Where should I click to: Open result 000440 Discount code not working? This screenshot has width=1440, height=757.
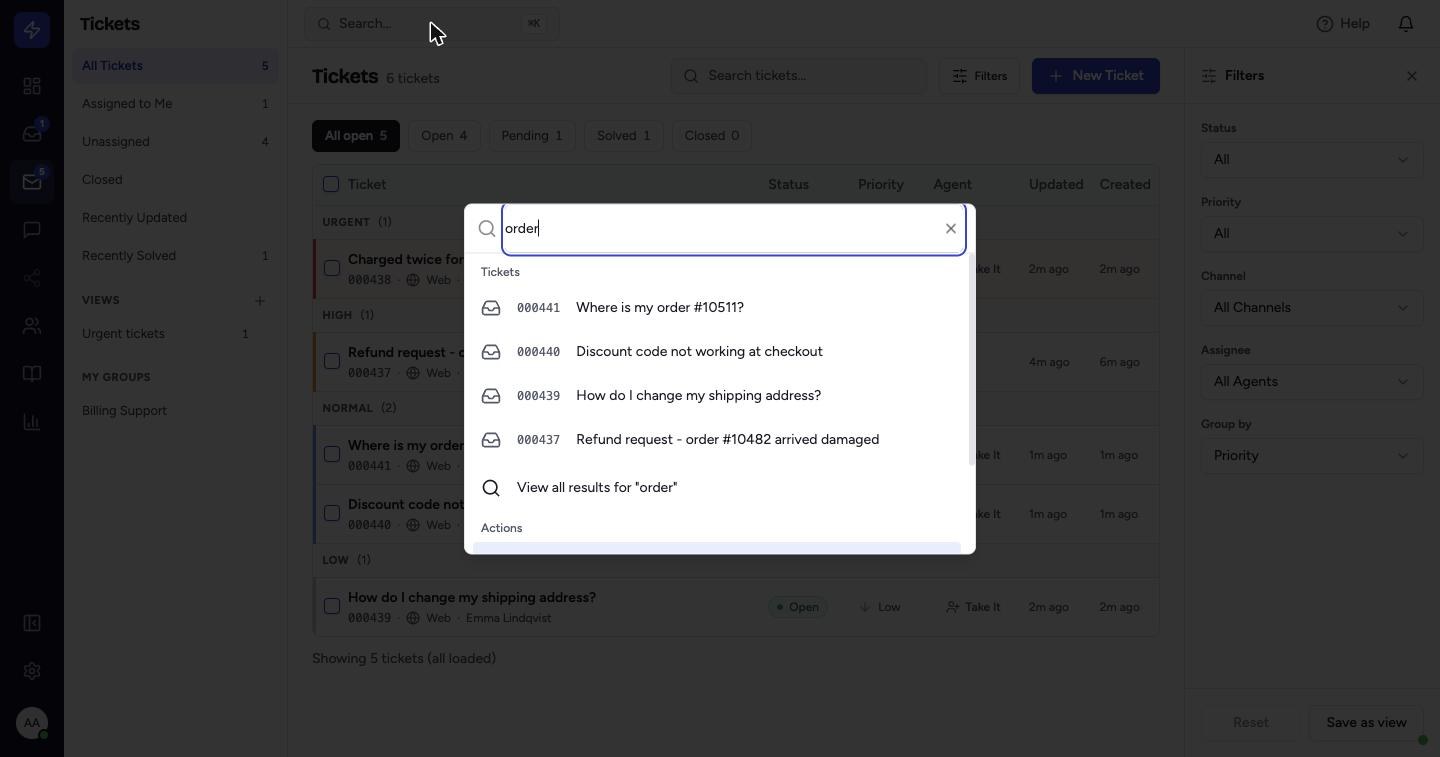[717, 352]
